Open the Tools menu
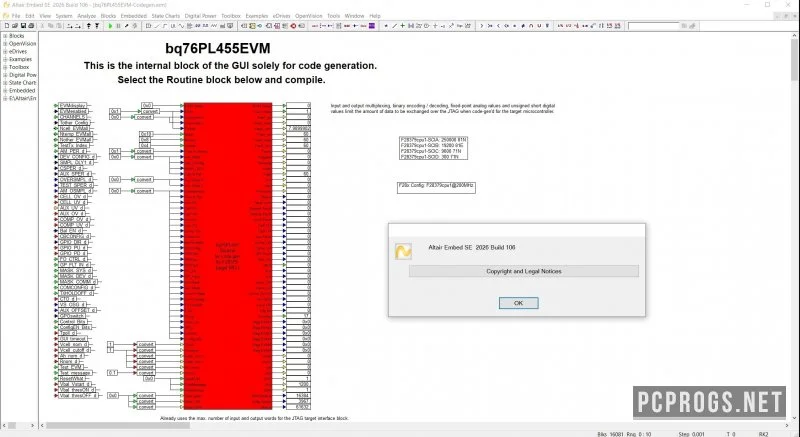This screenshot has width=800, height=437. (333, 16)
